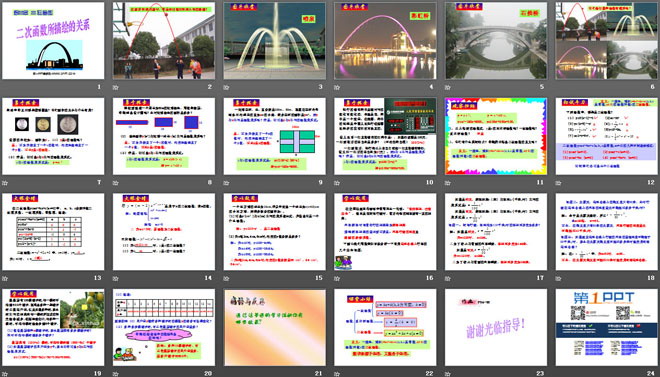This screenshot has height=377, width=660.
Task: Choose the stone arch bridge slide 5
Action: 496,41
